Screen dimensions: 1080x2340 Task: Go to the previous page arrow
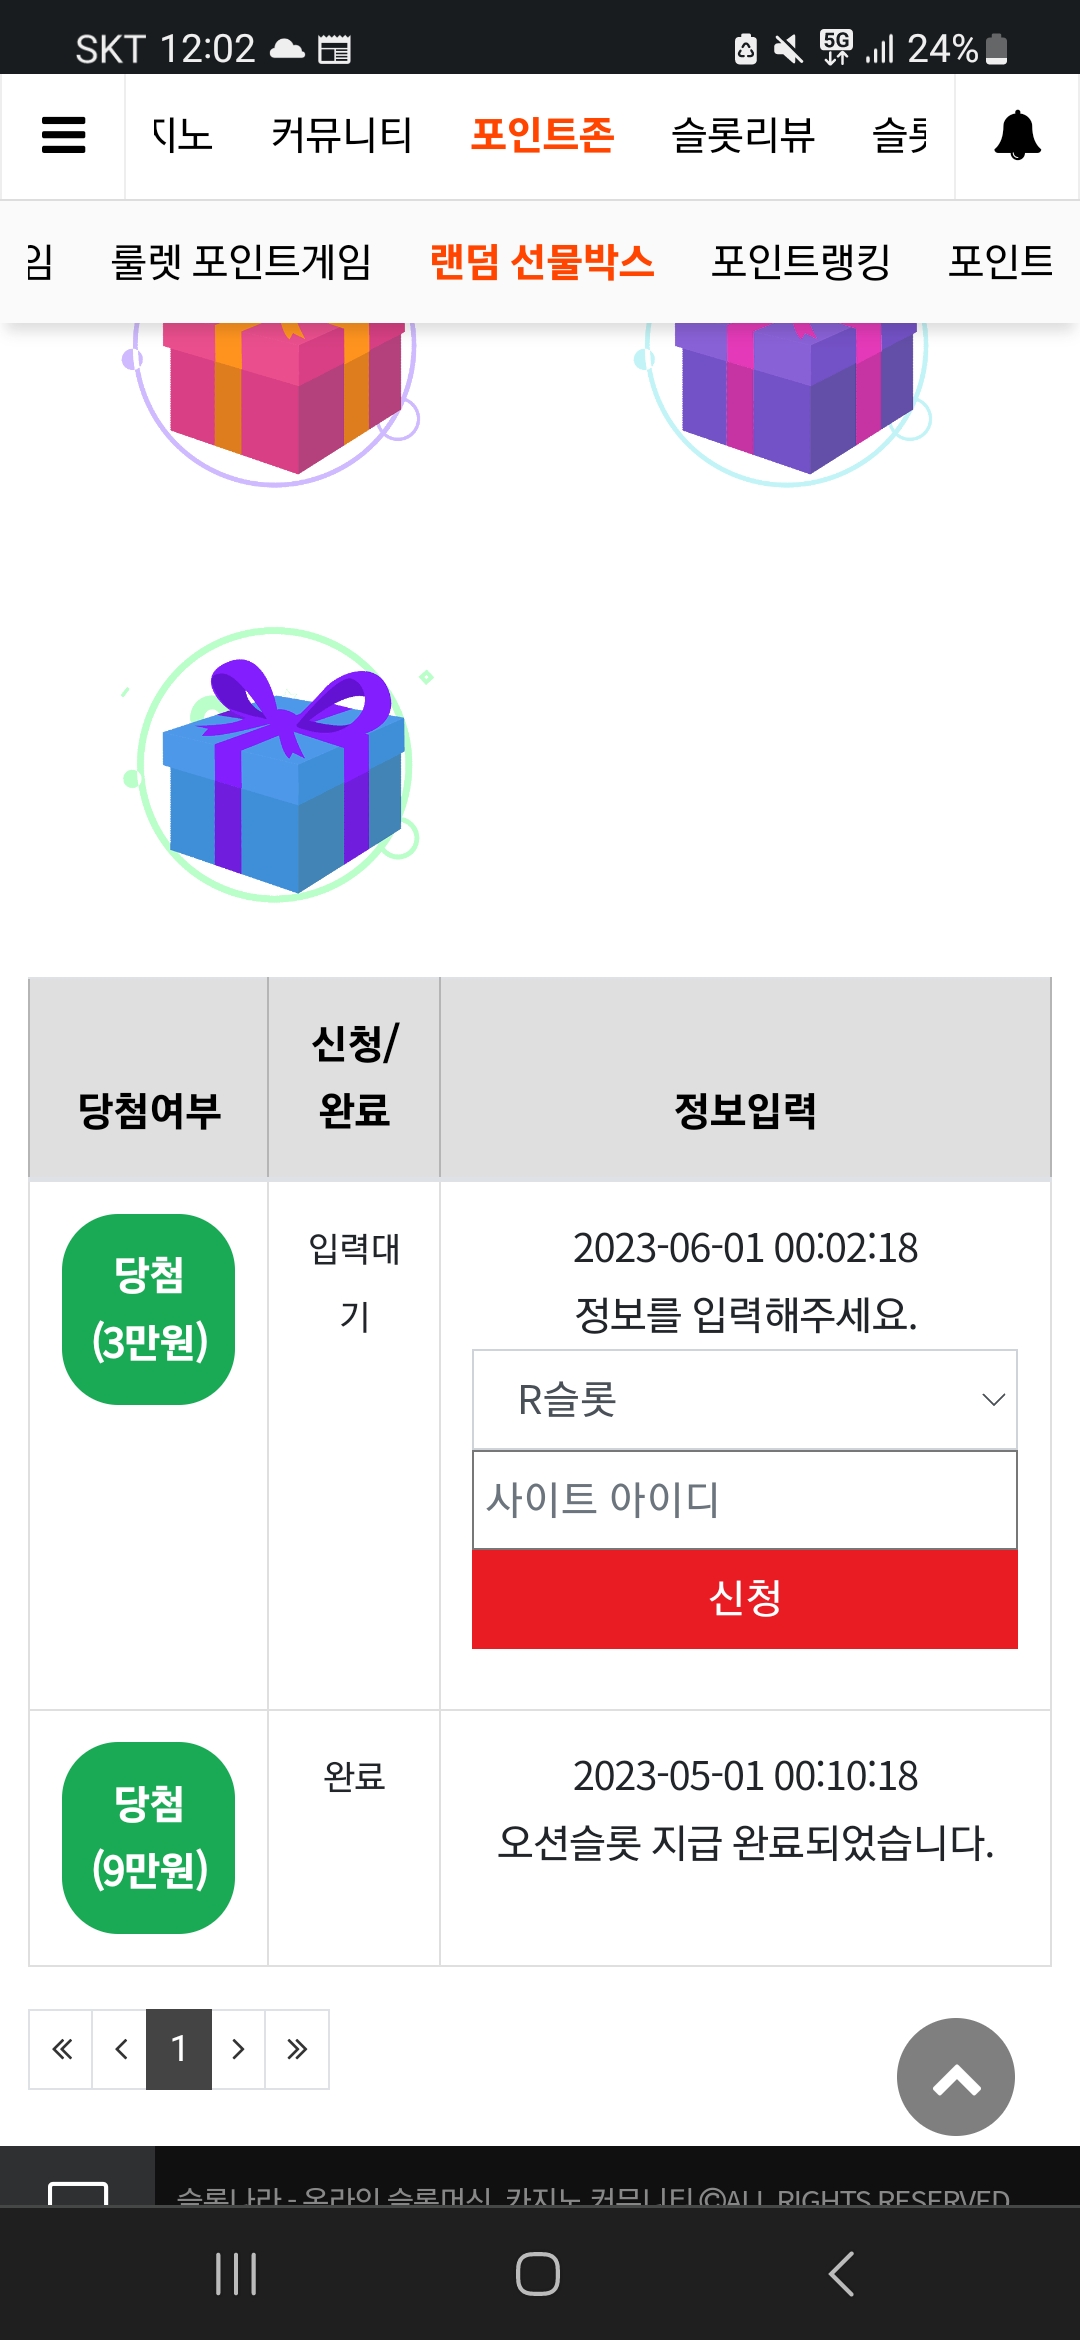pos(120,2049)
